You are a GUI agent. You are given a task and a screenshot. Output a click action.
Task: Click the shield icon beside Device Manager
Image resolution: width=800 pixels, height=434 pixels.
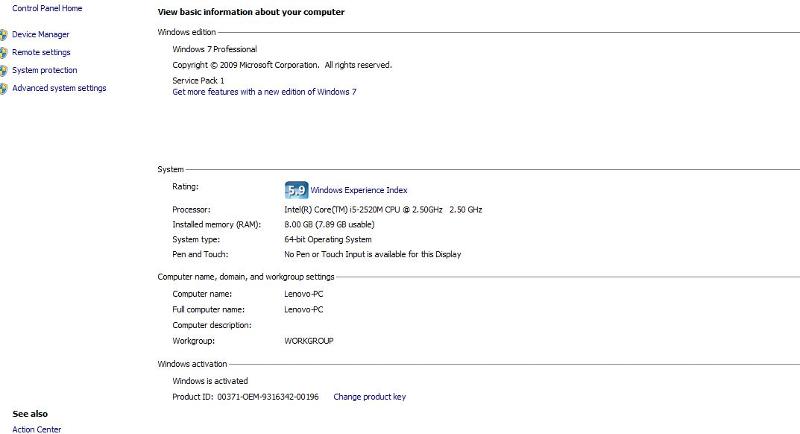click(4, 34)
